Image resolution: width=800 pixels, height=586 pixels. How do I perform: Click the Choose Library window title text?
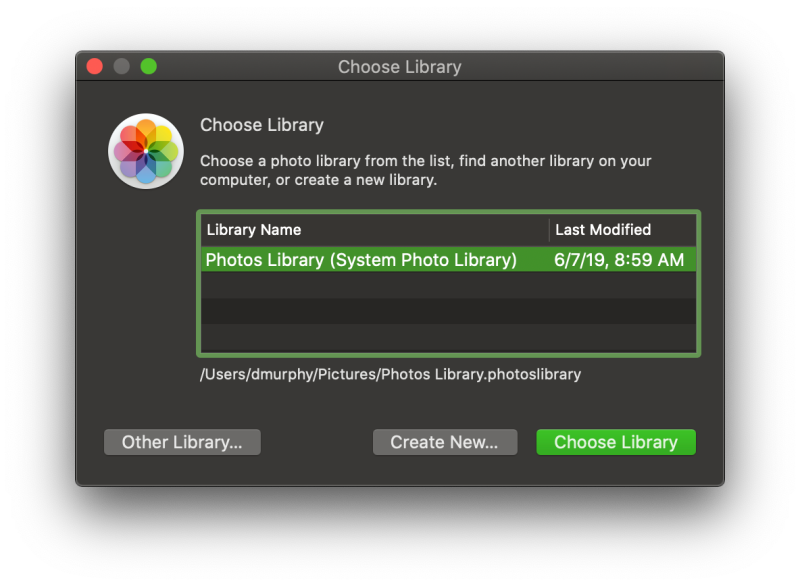(x=399, y=67)
